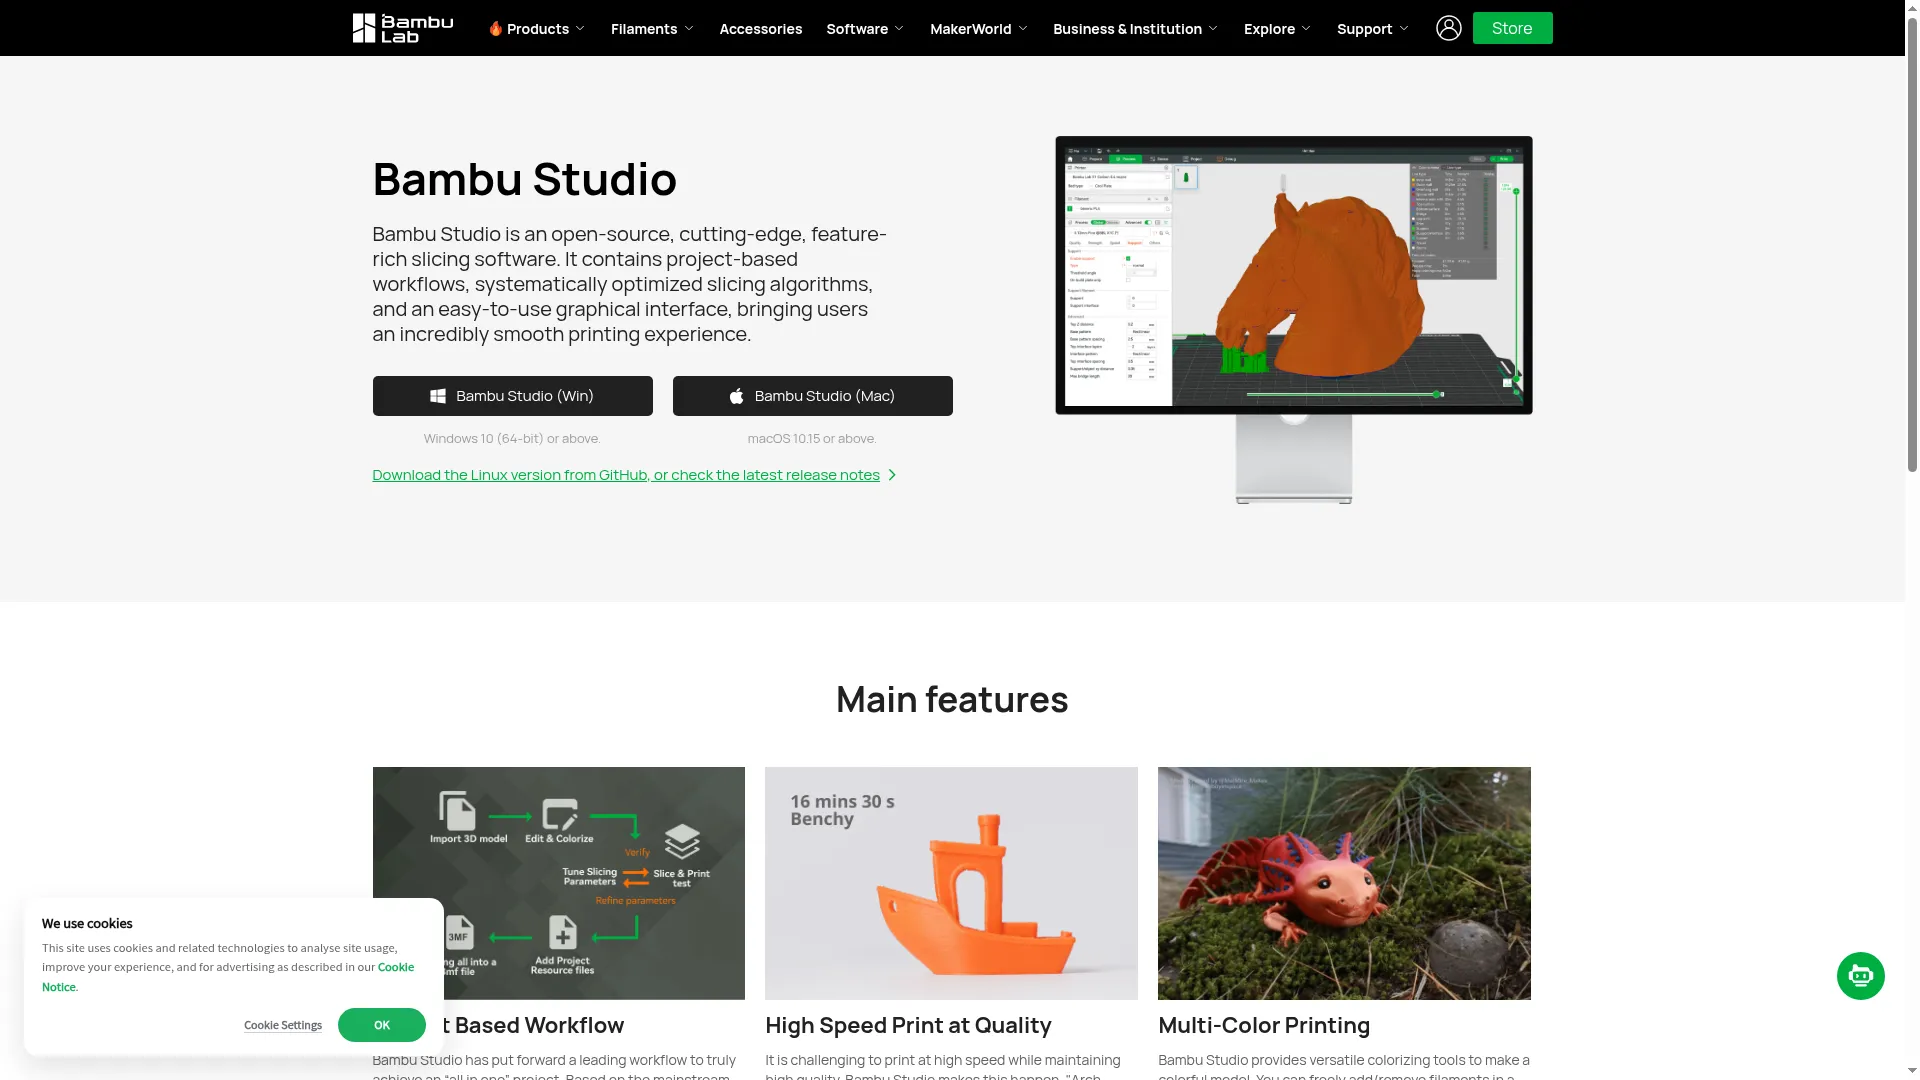Expand the Business & Institution chevron
Image resolution: width=1920 pixels, height=1080 pixels.
coord(1213,29)
